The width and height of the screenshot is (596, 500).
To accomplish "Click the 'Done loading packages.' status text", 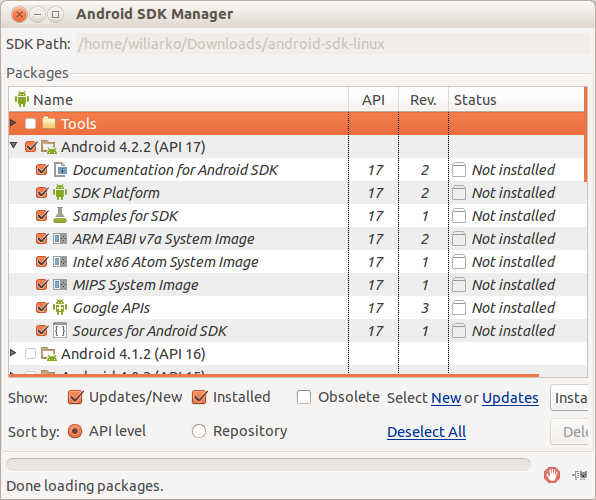I will click(85, 486).
